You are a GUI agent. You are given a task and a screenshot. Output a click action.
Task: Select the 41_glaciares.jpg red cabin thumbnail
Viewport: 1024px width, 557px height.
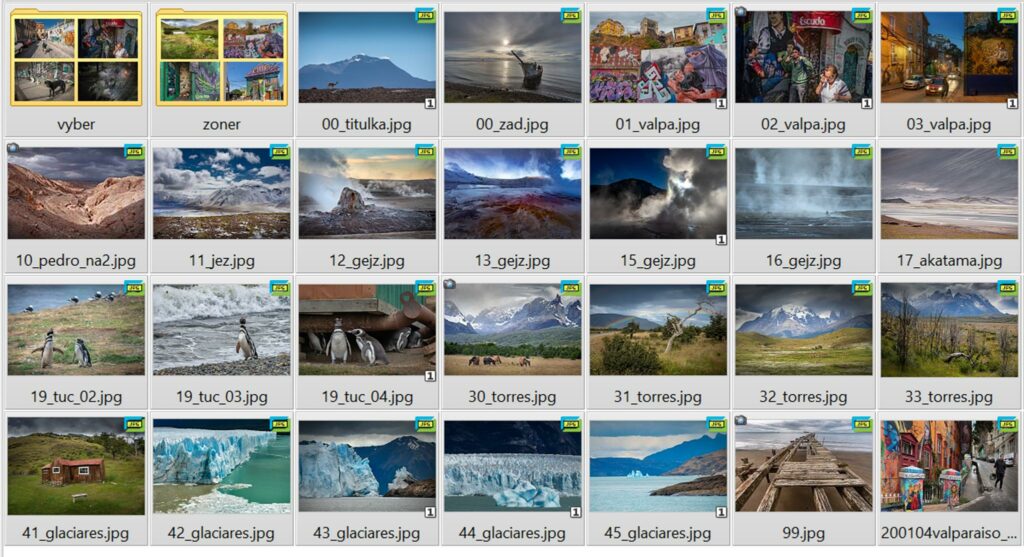[76, 466]
